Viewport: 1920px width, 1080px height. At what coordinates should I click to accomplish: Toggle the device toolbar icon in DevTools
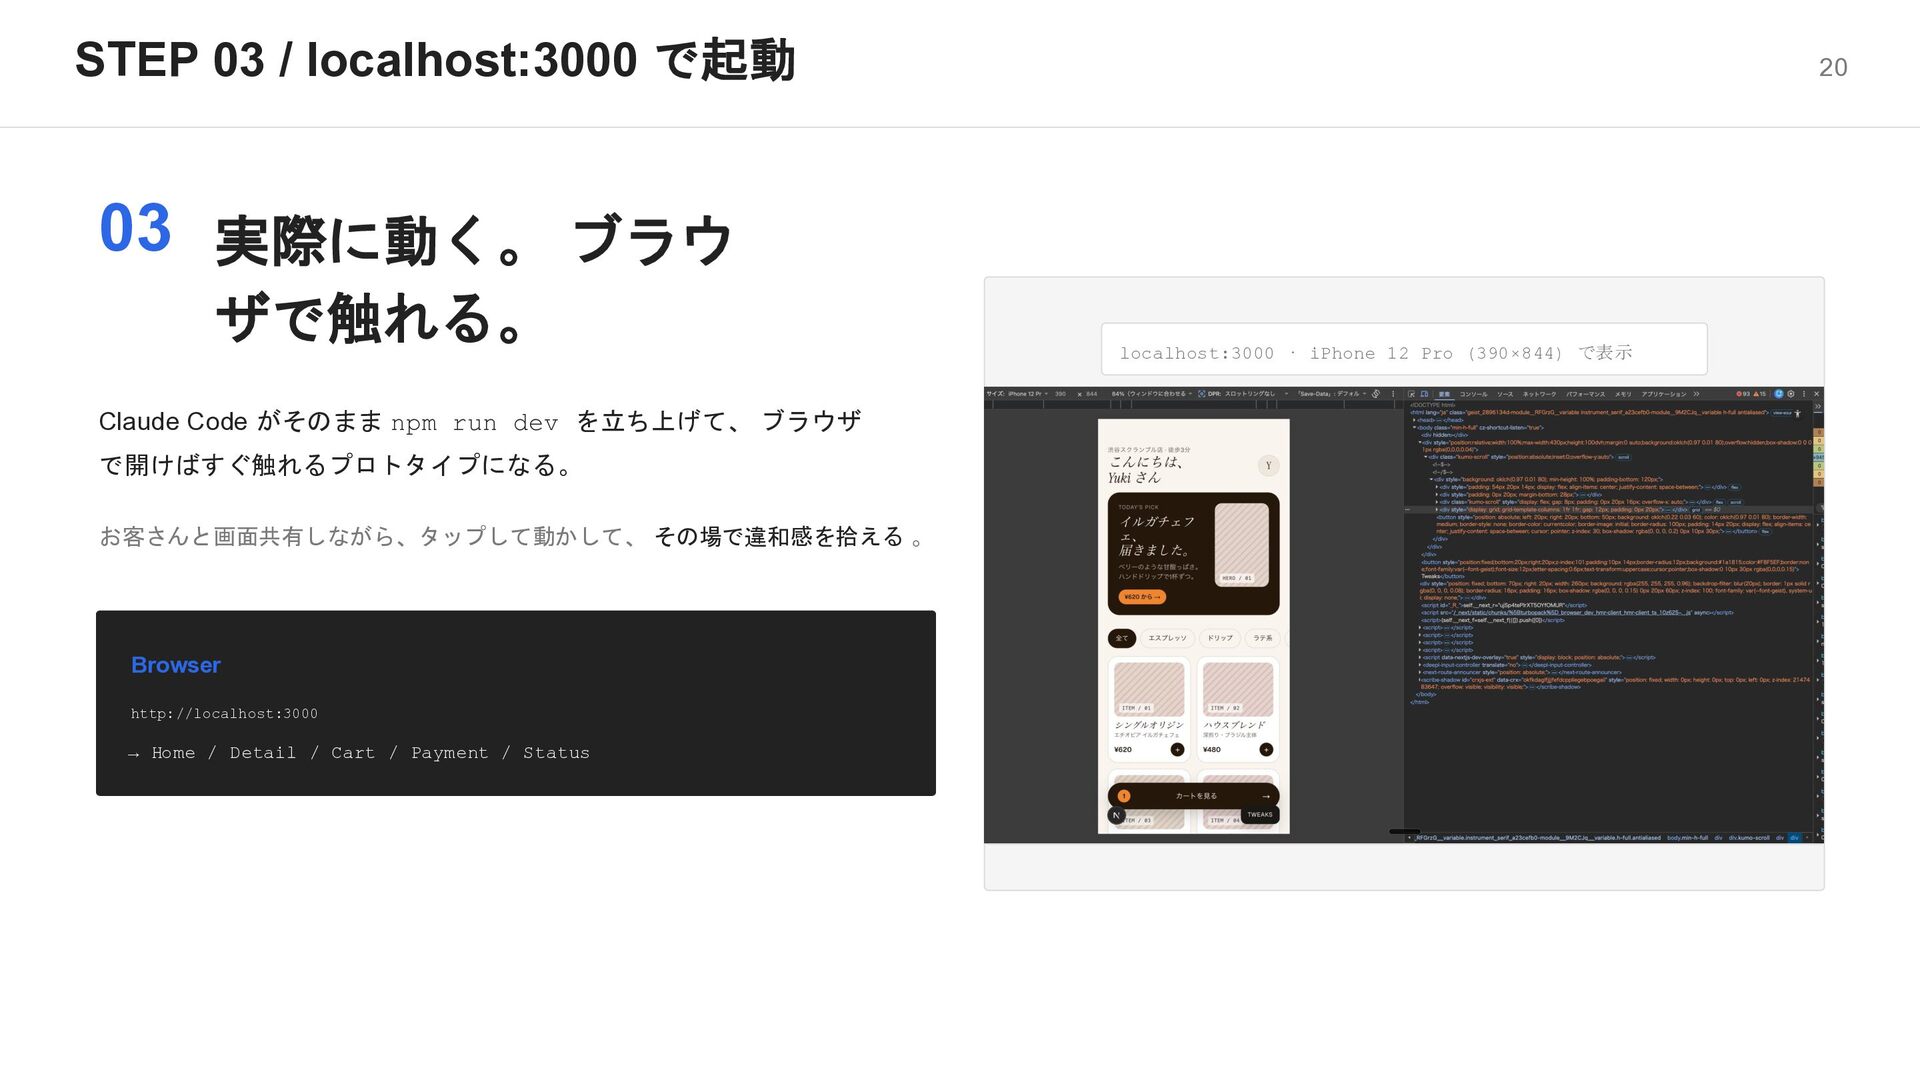pos(1424,394)
